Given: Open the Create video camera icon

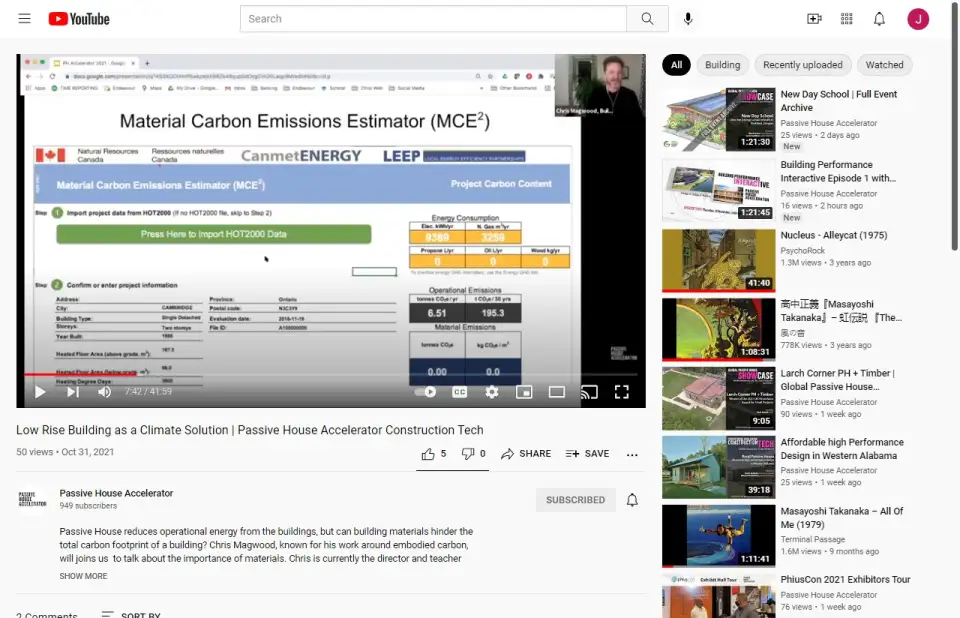Looking at the screenshot, I should [x=814, y=19].
